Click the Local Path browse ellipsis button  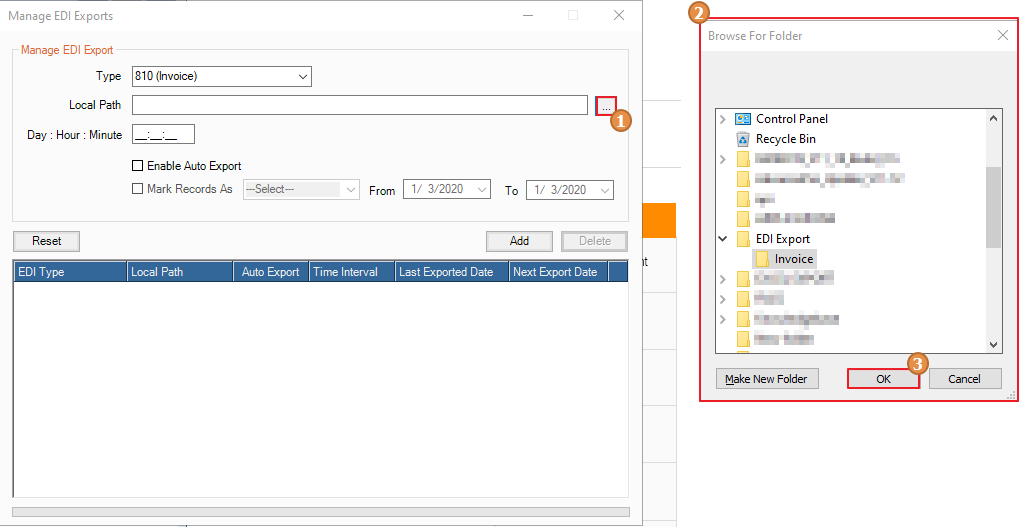point(606,105)
